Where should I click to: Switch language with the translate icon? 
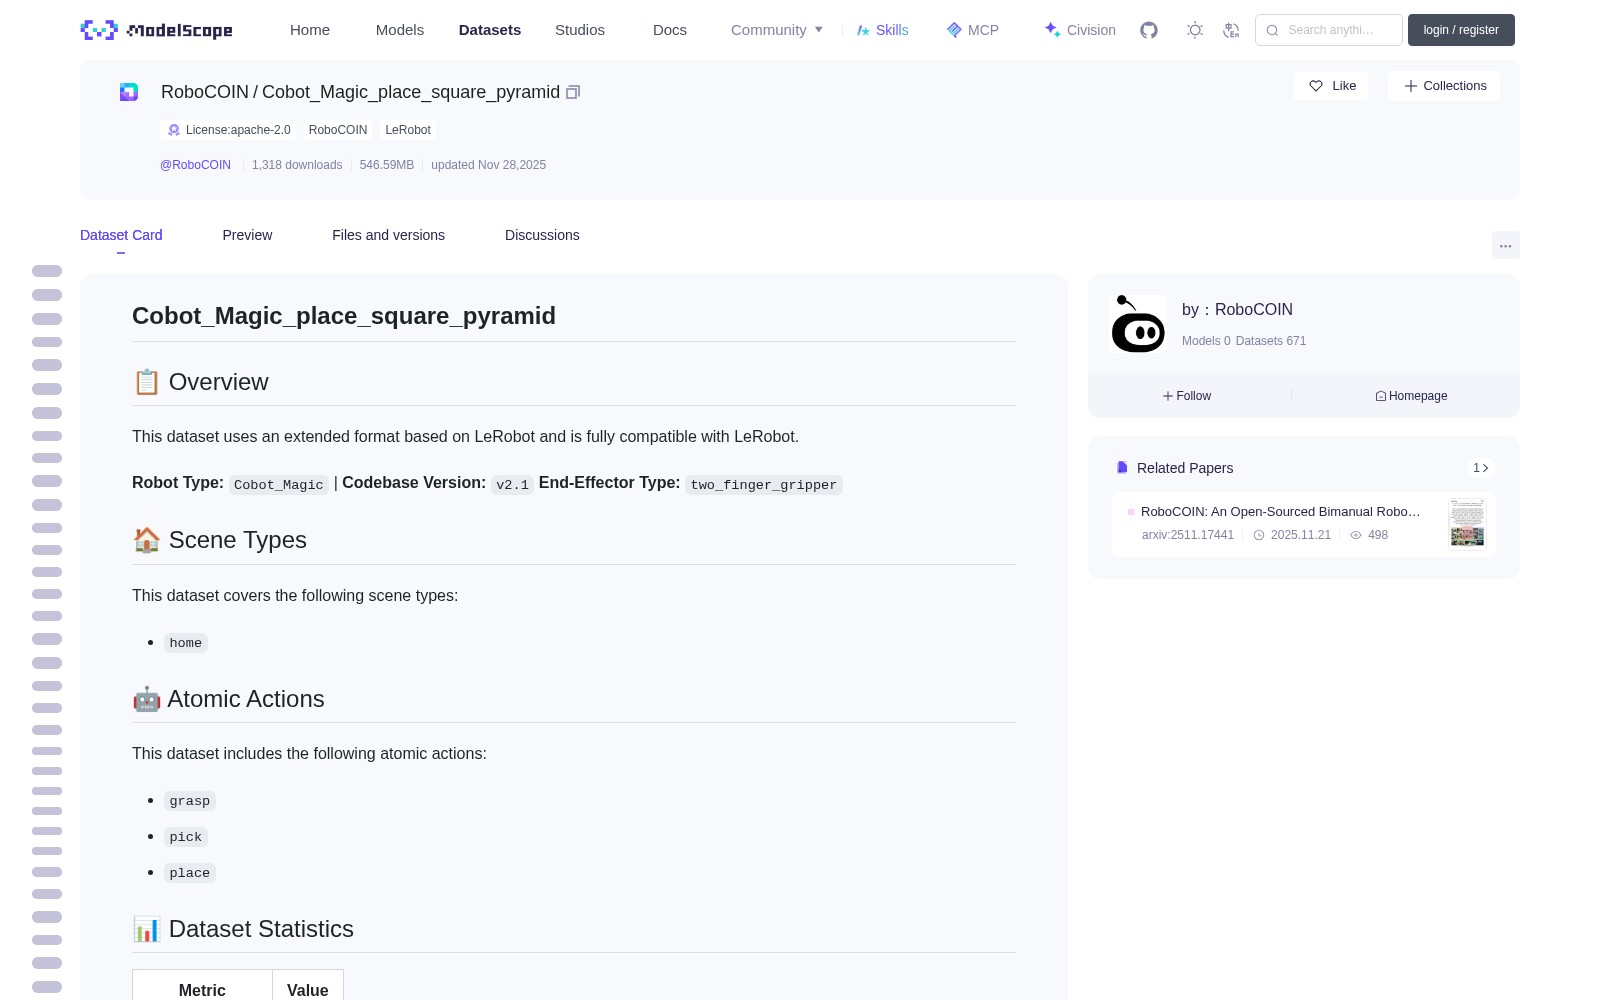click(1232, 30)
